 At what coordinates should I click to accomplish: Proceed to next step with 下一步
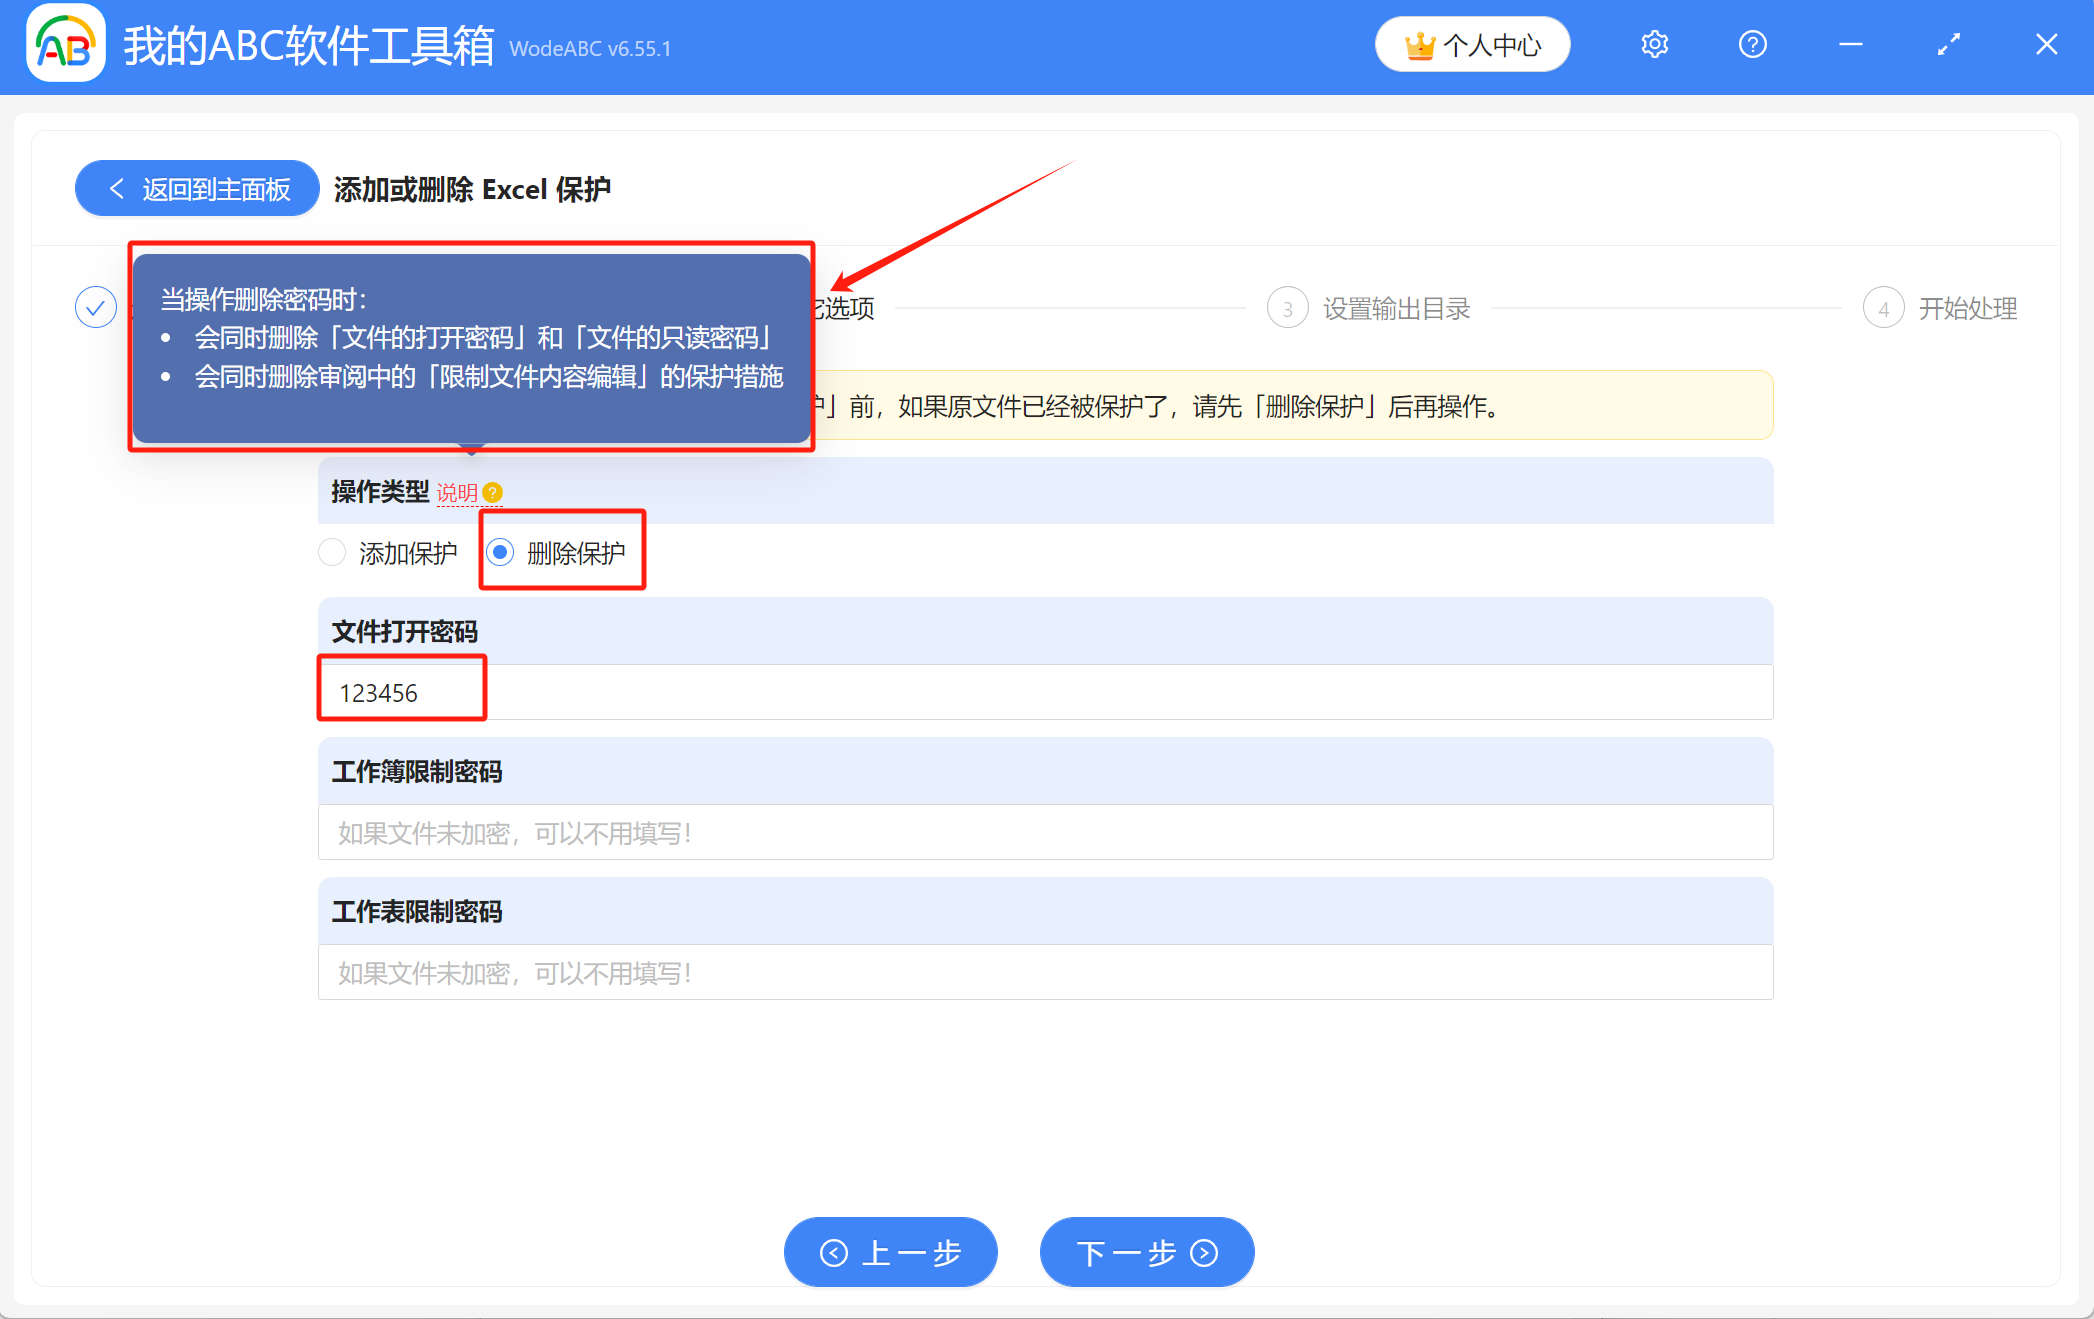point(1146,1252)
